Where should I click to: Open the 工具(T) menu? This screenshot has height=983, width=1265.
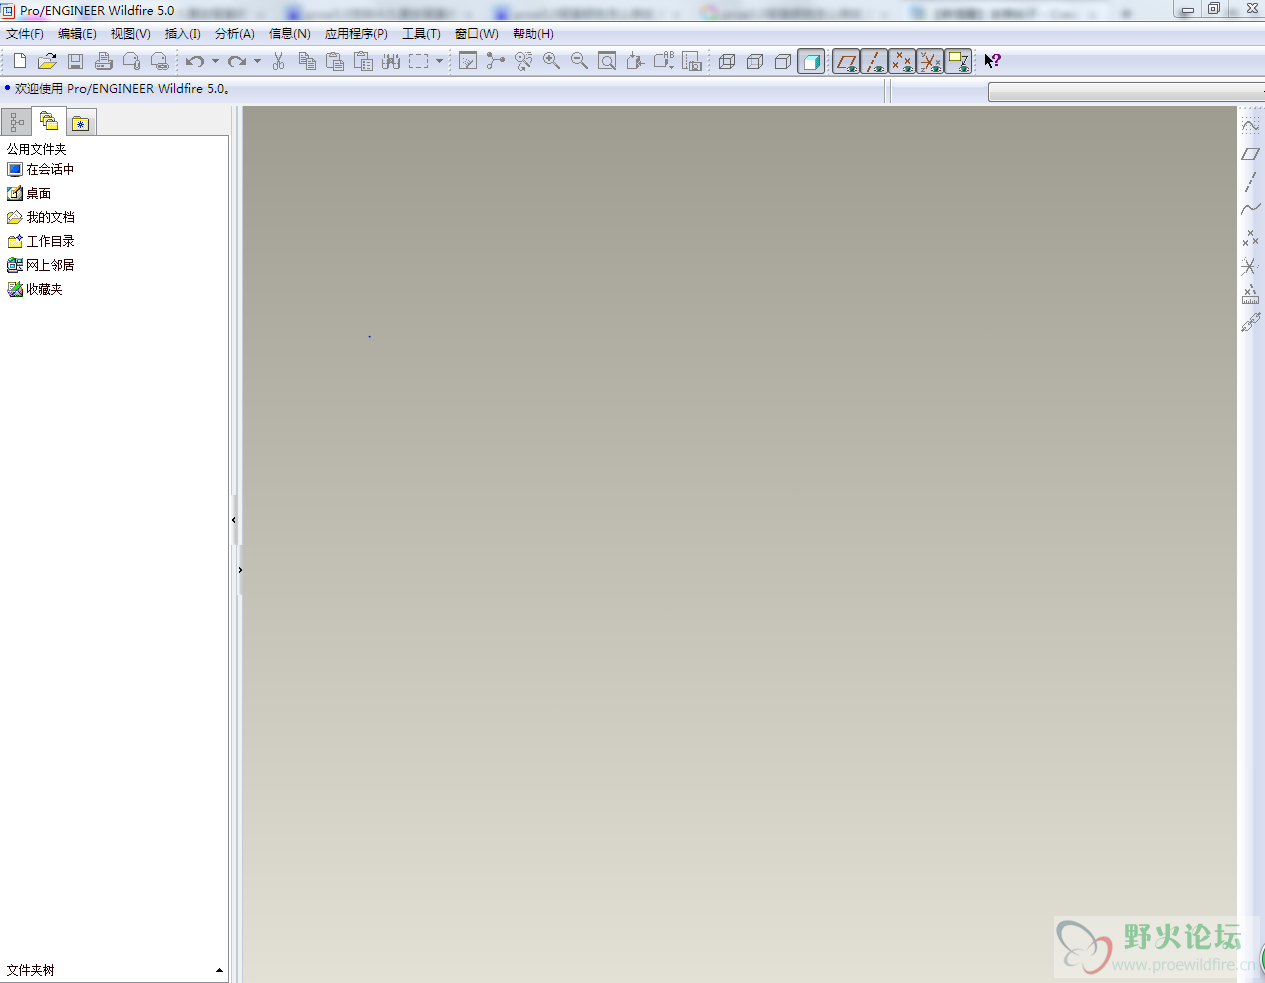(x=421, y=34)
